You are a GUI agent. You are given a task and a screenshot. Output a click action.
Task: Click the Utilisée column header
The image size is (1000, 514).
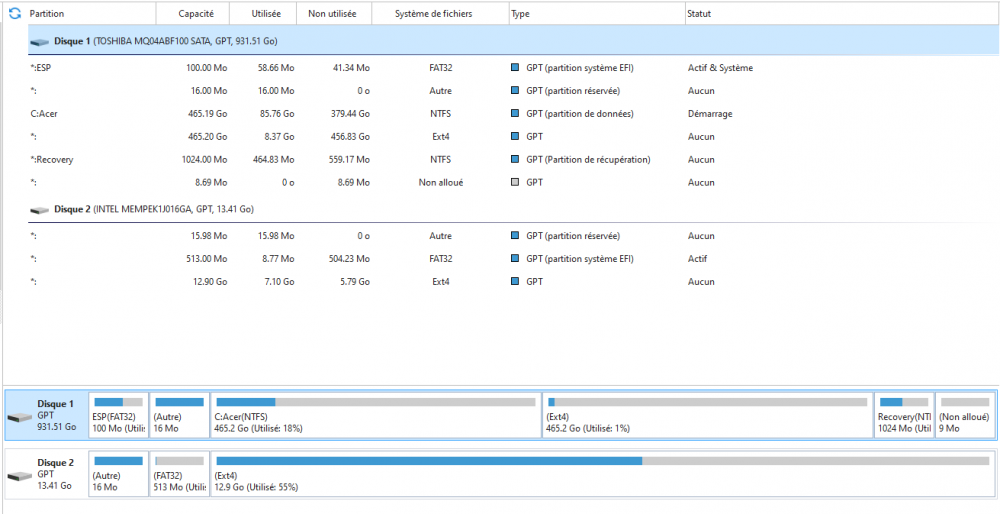click(x=264, y=14)
